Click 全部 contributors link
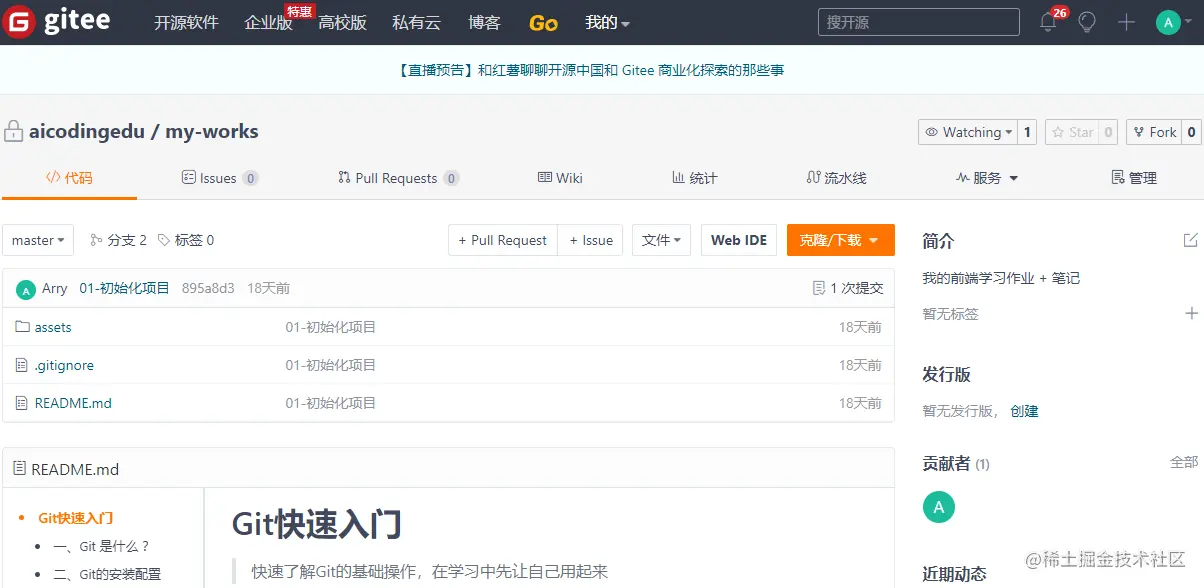 [1184, 462]
